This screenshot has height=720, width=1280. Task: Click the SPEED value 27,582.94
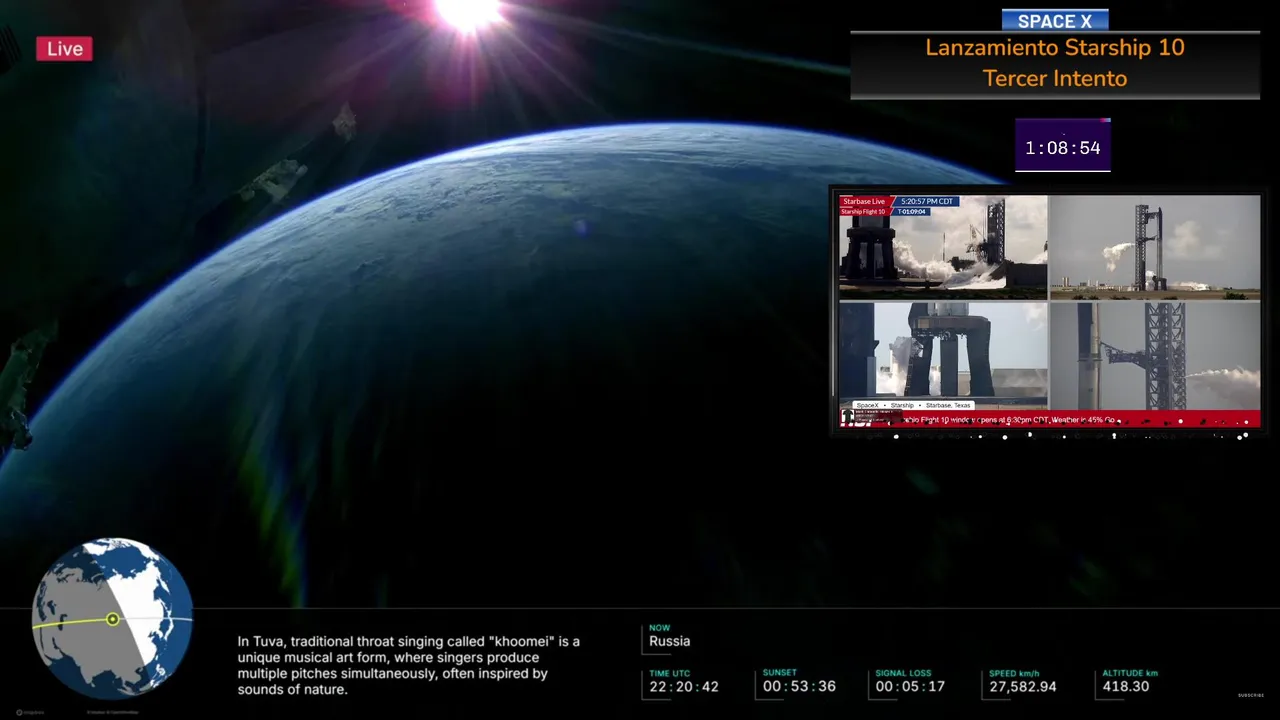1023,686
